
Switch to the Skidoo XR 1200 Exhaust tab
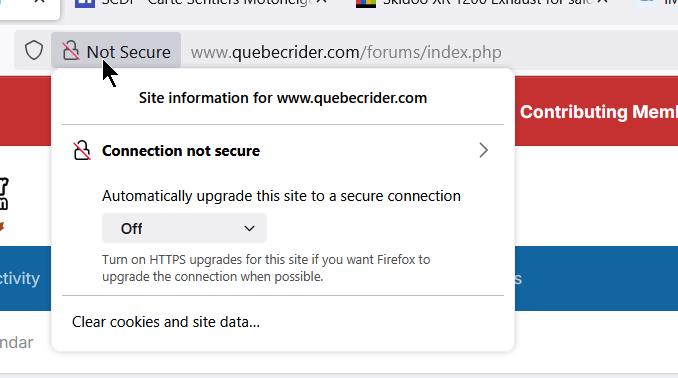(x=486, y=2)
